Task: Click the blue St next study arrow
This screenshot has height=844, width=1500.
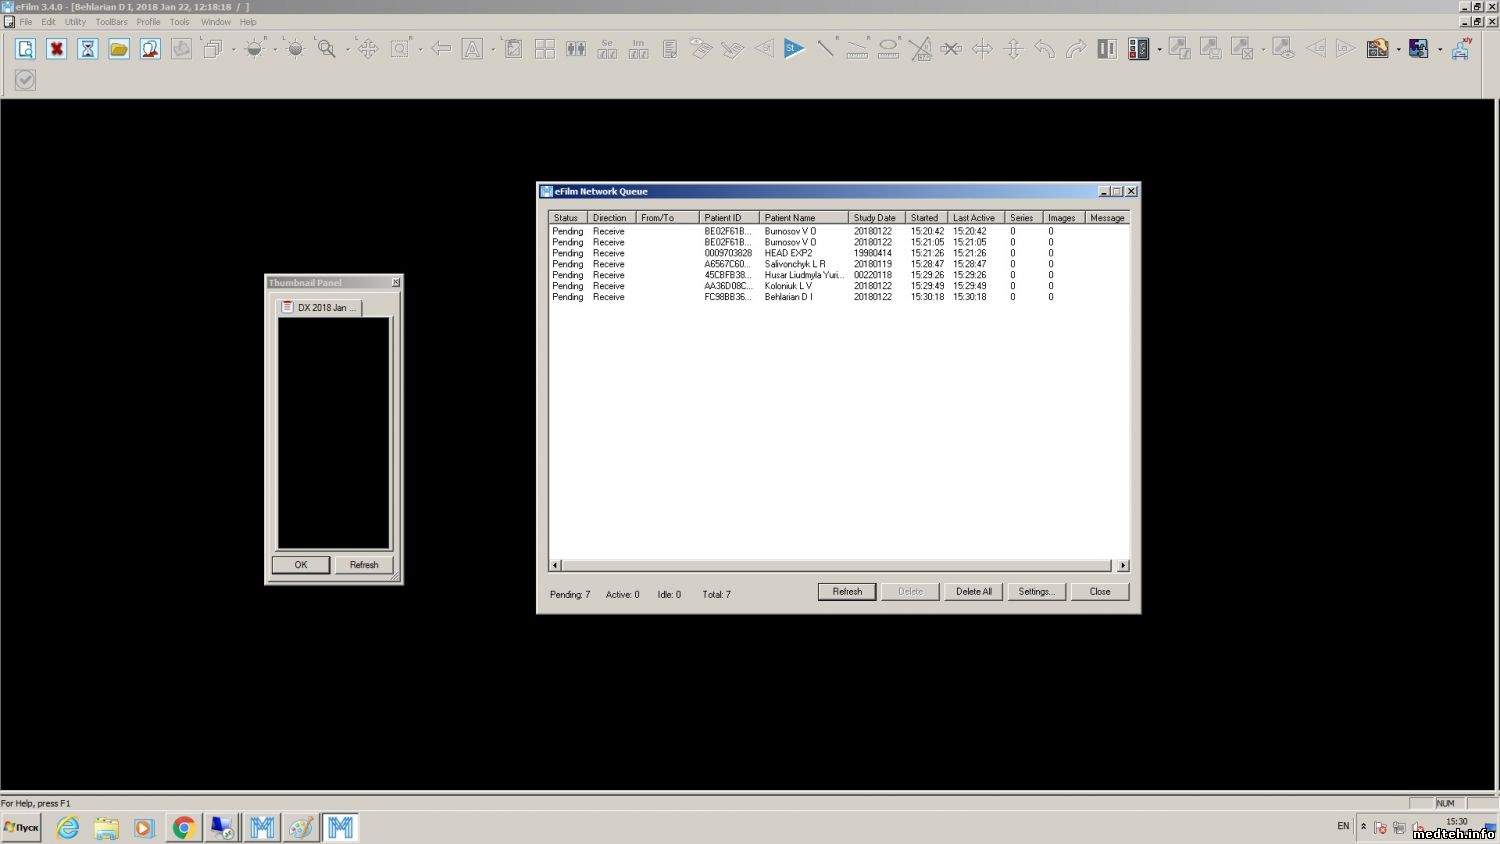Action: pos(794,48)
